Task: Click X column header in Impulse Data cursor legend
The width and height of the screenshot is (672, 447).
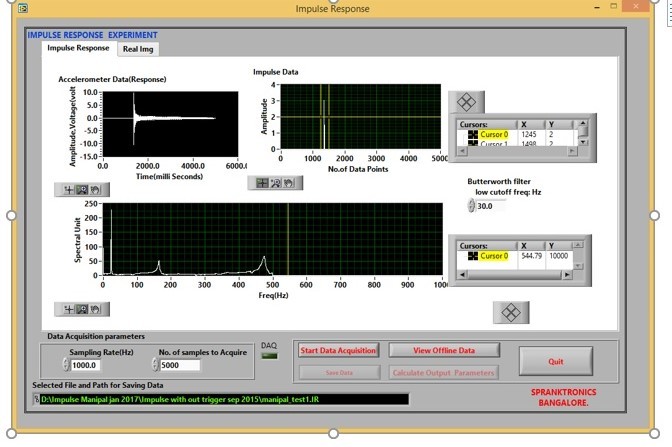Action: tap(531, 124)
